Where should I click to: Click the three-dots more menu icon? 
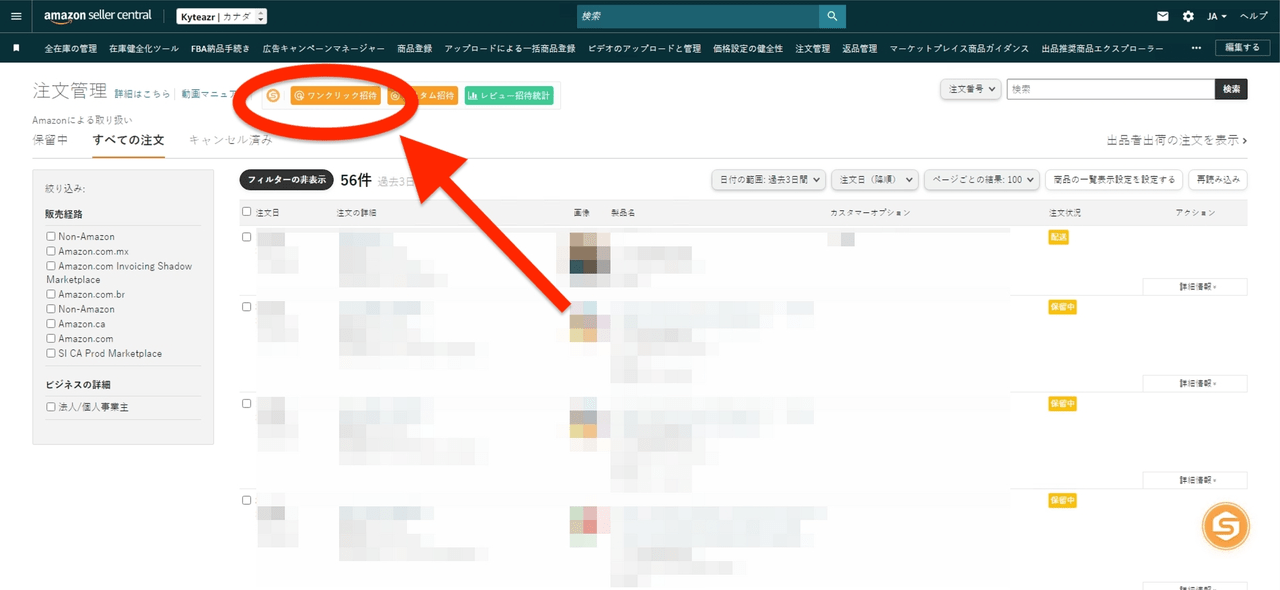[1196, 48]
